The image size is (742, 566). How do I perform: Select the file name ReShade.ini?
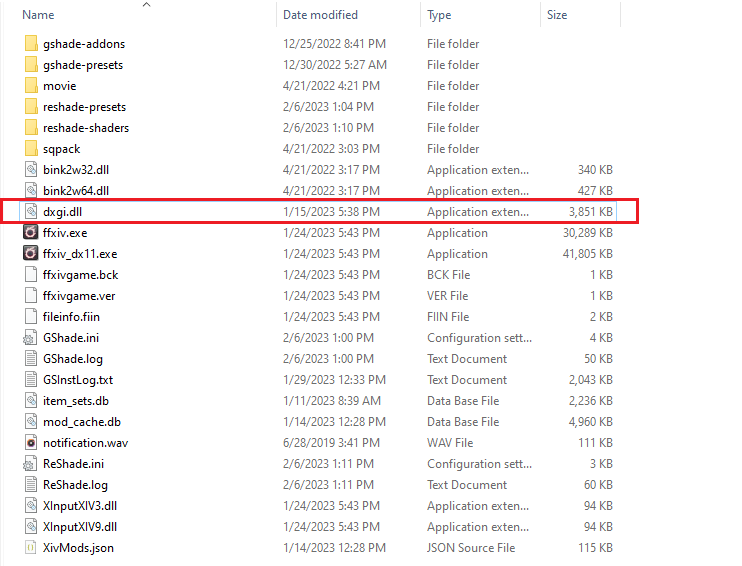pos(73,464)
